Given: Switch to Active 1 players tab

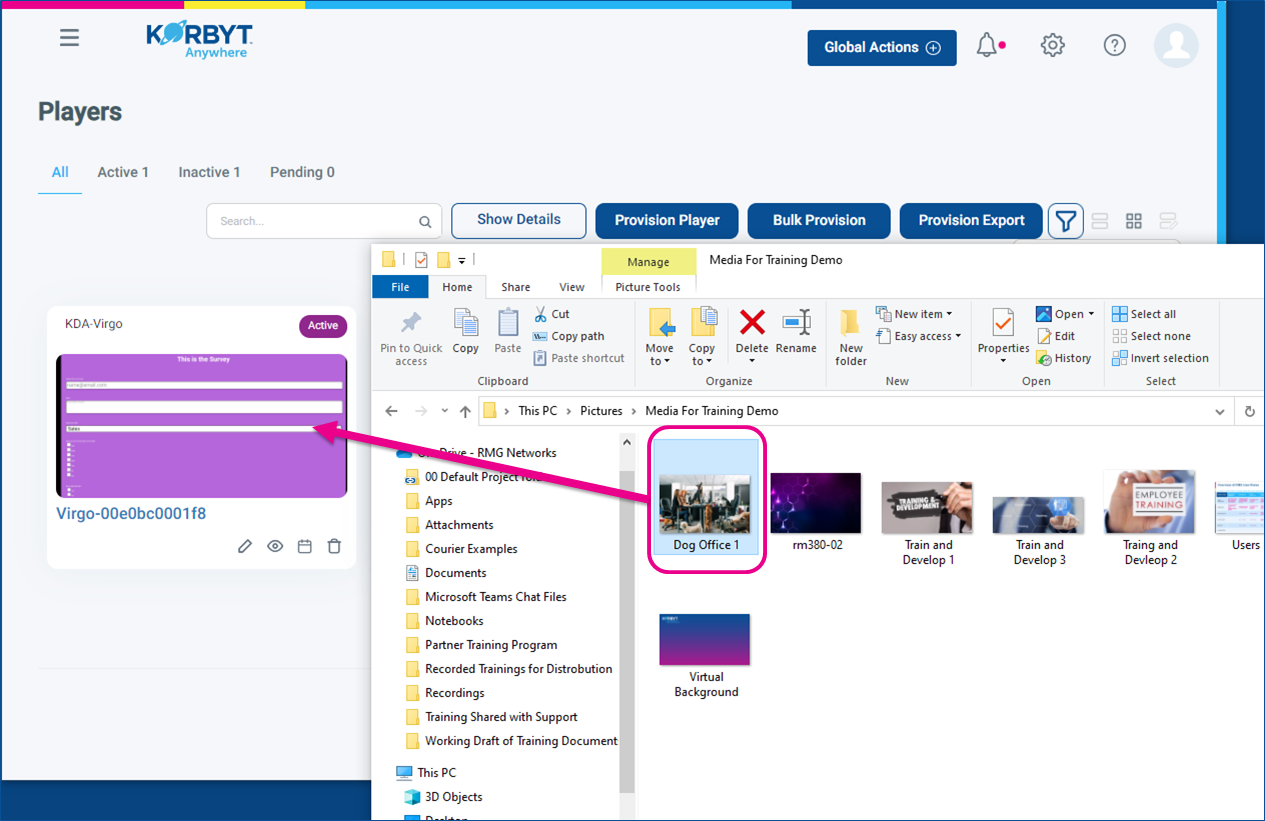Looking at the screenshot, I should pos(123,172).
